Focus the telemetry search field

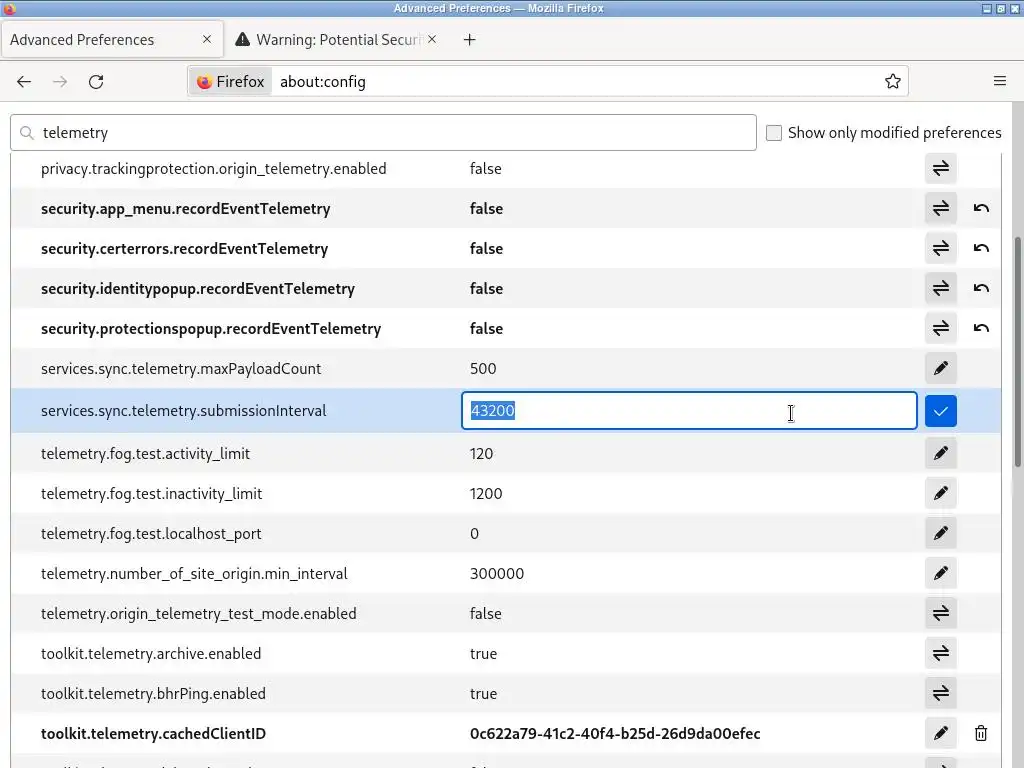click(x=383, y=133)
